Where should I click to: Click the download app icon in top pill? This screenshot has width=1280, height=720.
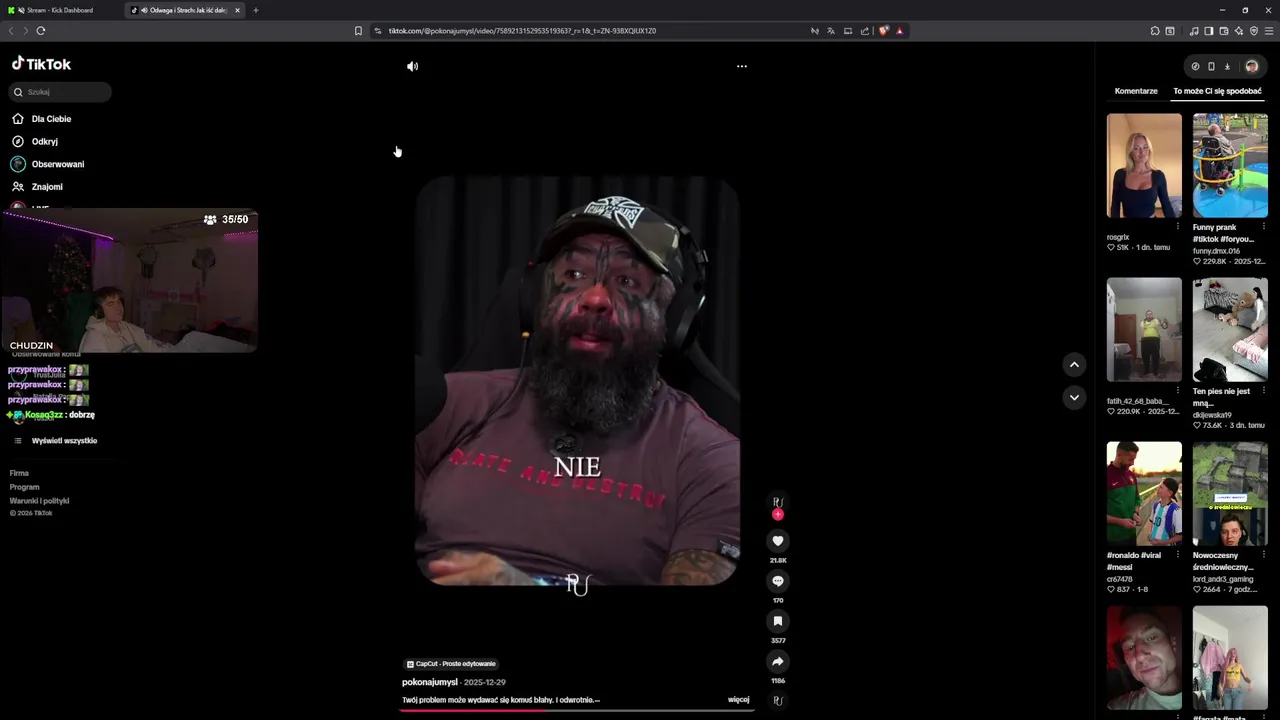[1227, 66]
